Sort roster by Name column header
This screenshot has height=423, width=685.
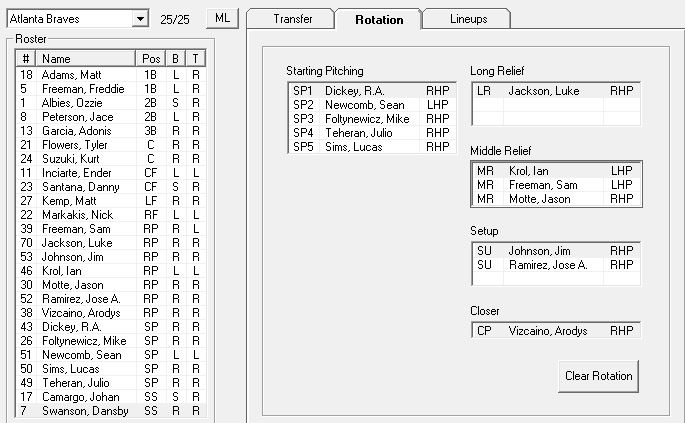point(86,59)
